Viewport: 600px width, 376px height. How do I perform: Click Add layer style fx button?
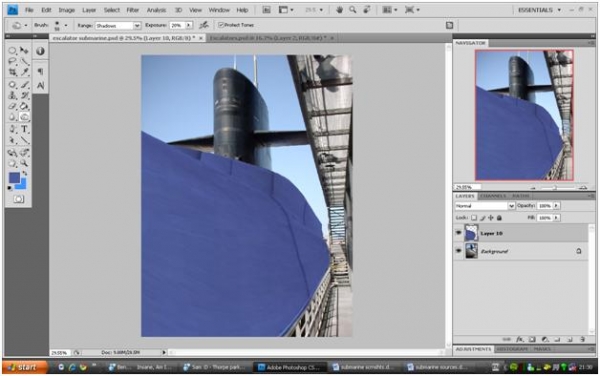pos(519,339)
